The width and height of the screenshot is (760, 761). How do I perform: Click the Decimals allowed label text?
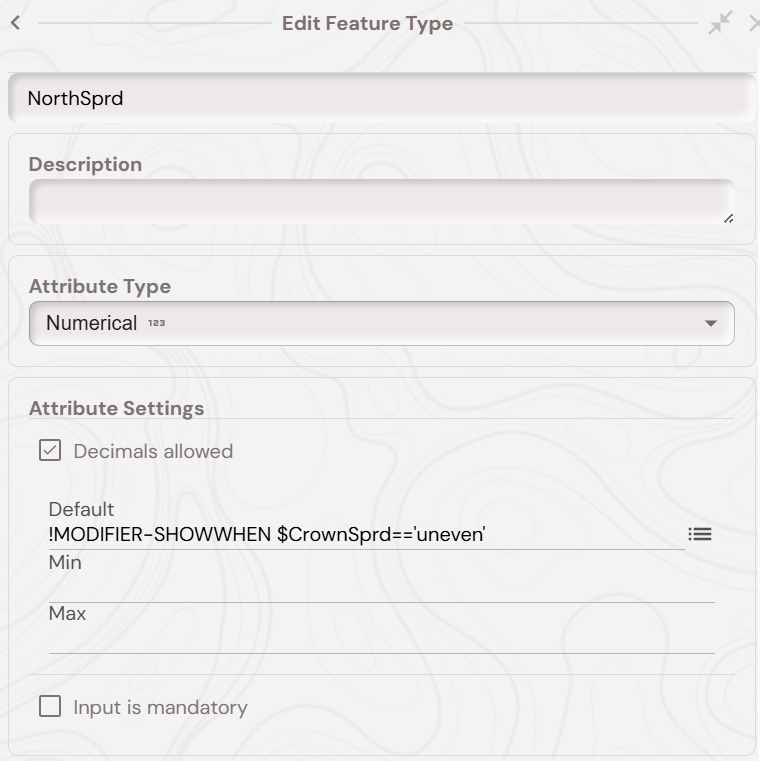(x=153, y=452)
